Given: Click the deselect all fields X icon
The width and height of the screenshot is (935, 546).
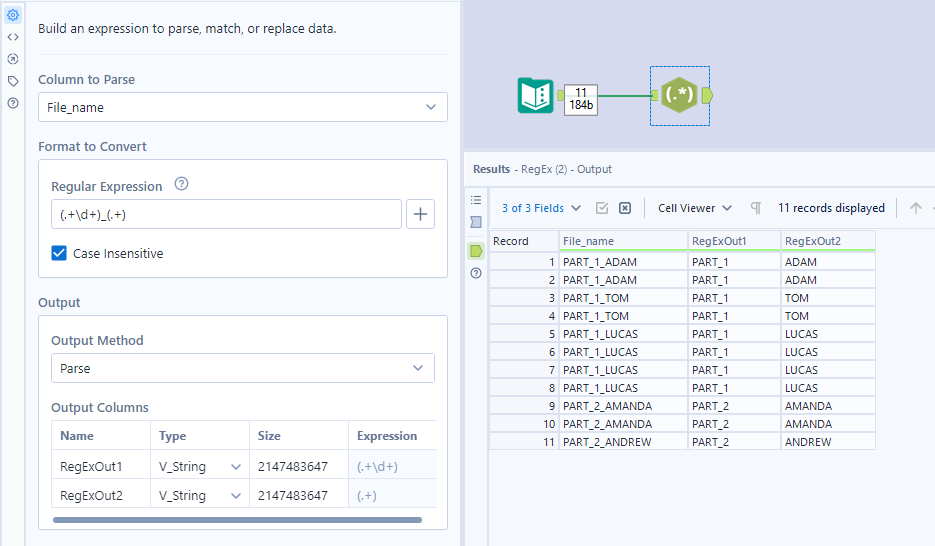Looking at the screenshot, I should [x=625, y=208].
